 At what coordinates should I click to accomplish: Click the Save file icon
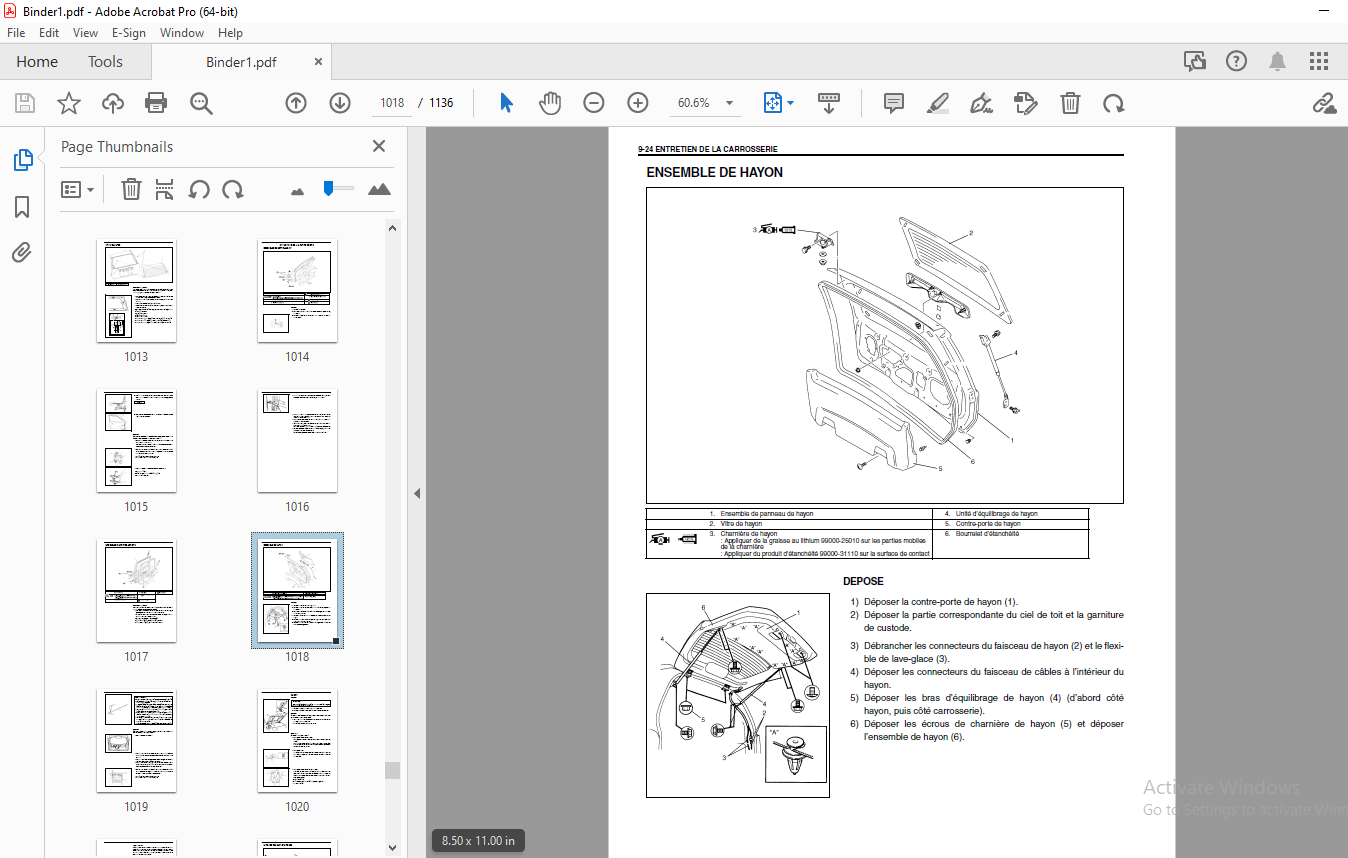click(x=25, y=103)
